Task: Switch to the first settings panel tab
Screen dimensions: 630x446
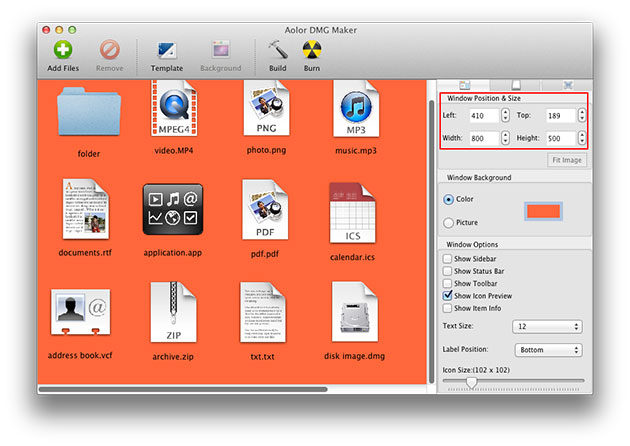Action: [464, 86]
